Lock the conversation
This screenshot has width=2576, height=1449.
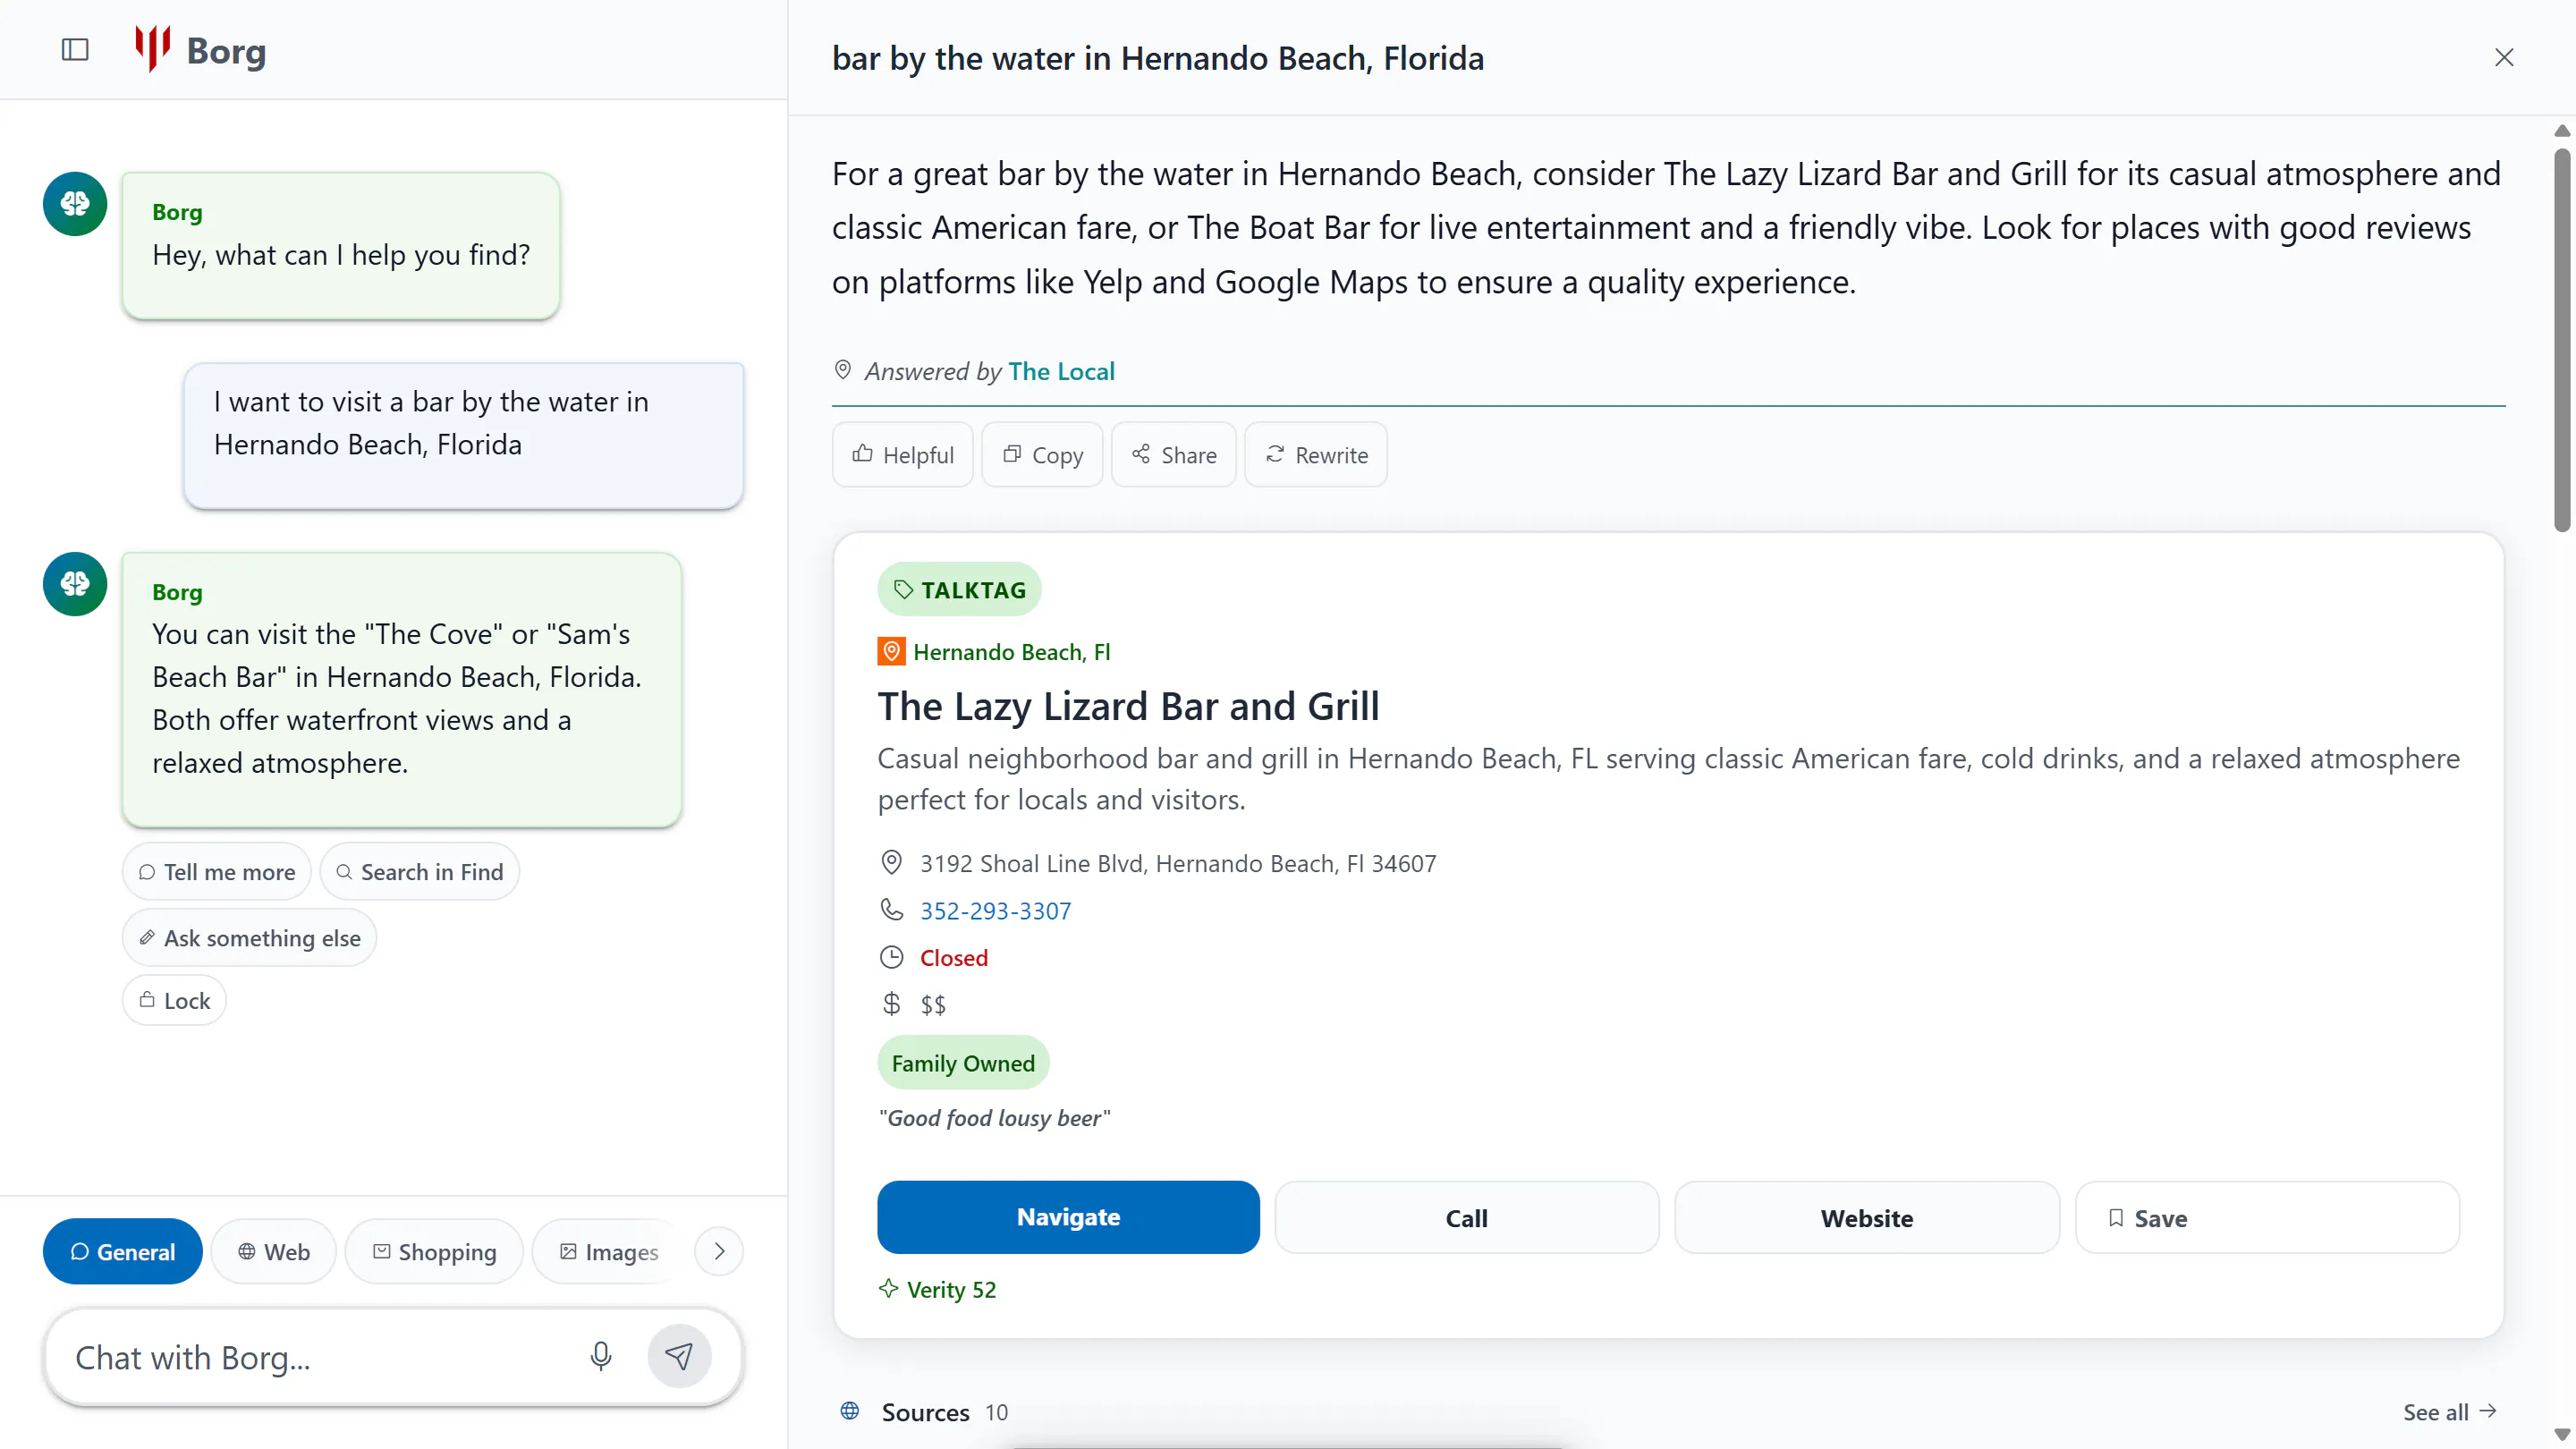(174, 1000)
